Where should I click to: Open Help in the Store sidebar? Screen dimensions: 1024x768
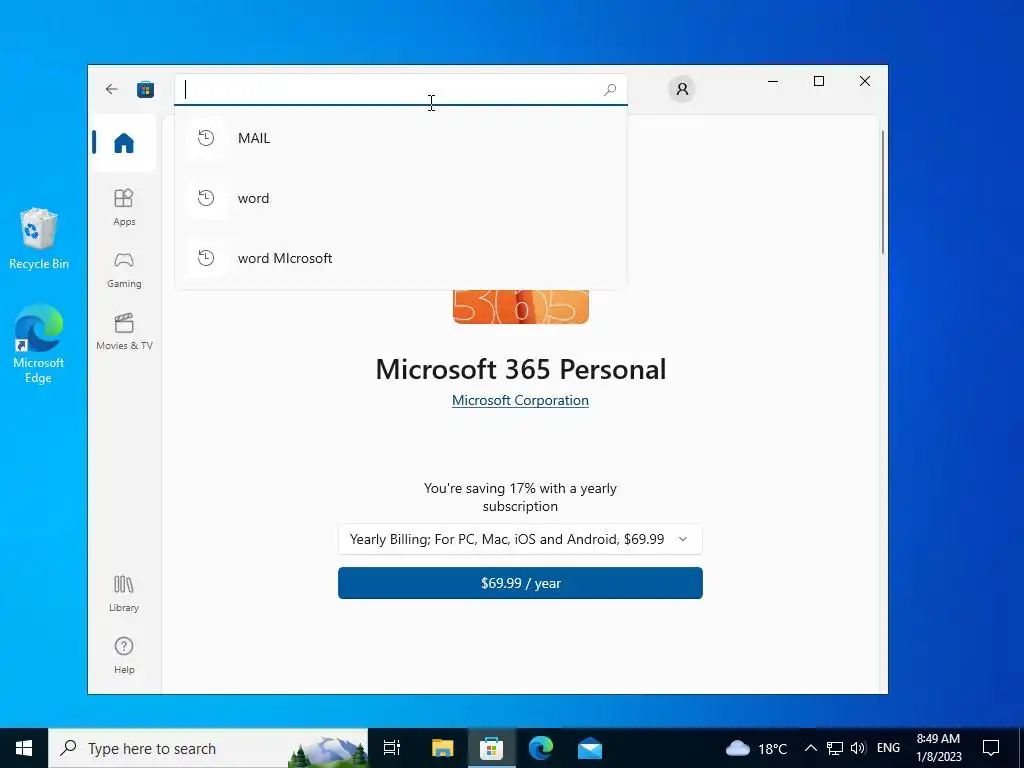124,656
